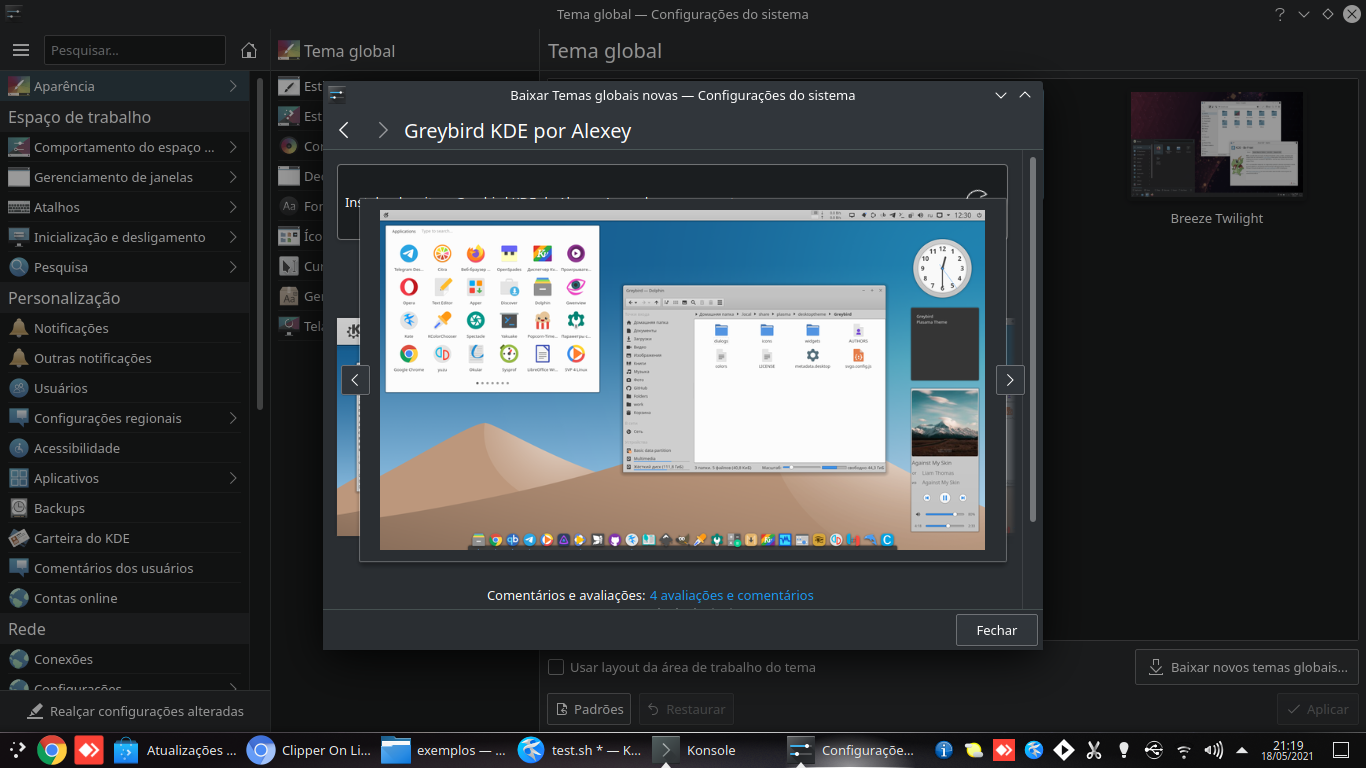Viewport: 1366px width, 768px height.
Task: Select Acessibilidade in the sidebar
Action: [76, 448]
